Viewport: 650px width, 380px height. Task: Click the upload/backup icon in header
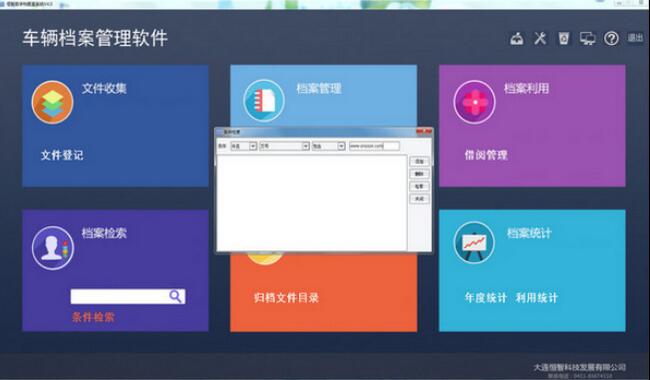(x=517, y=39)
